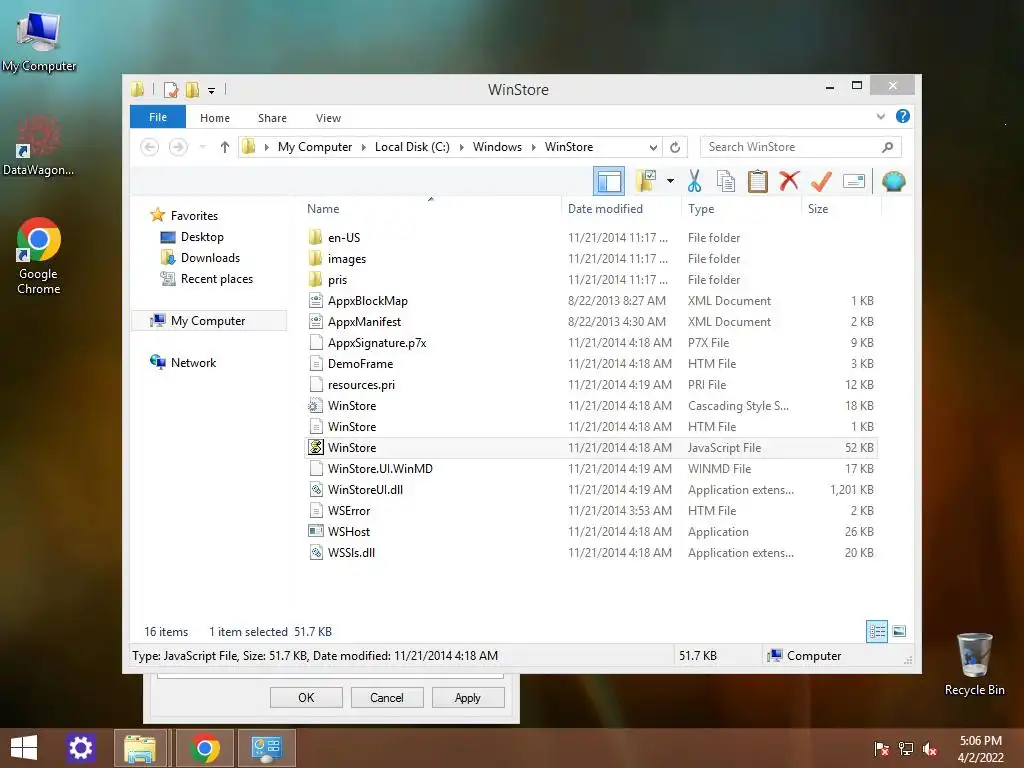Click Windows in address breadcrumb
The image size is (1024, 768).
[x=497, y=147]
